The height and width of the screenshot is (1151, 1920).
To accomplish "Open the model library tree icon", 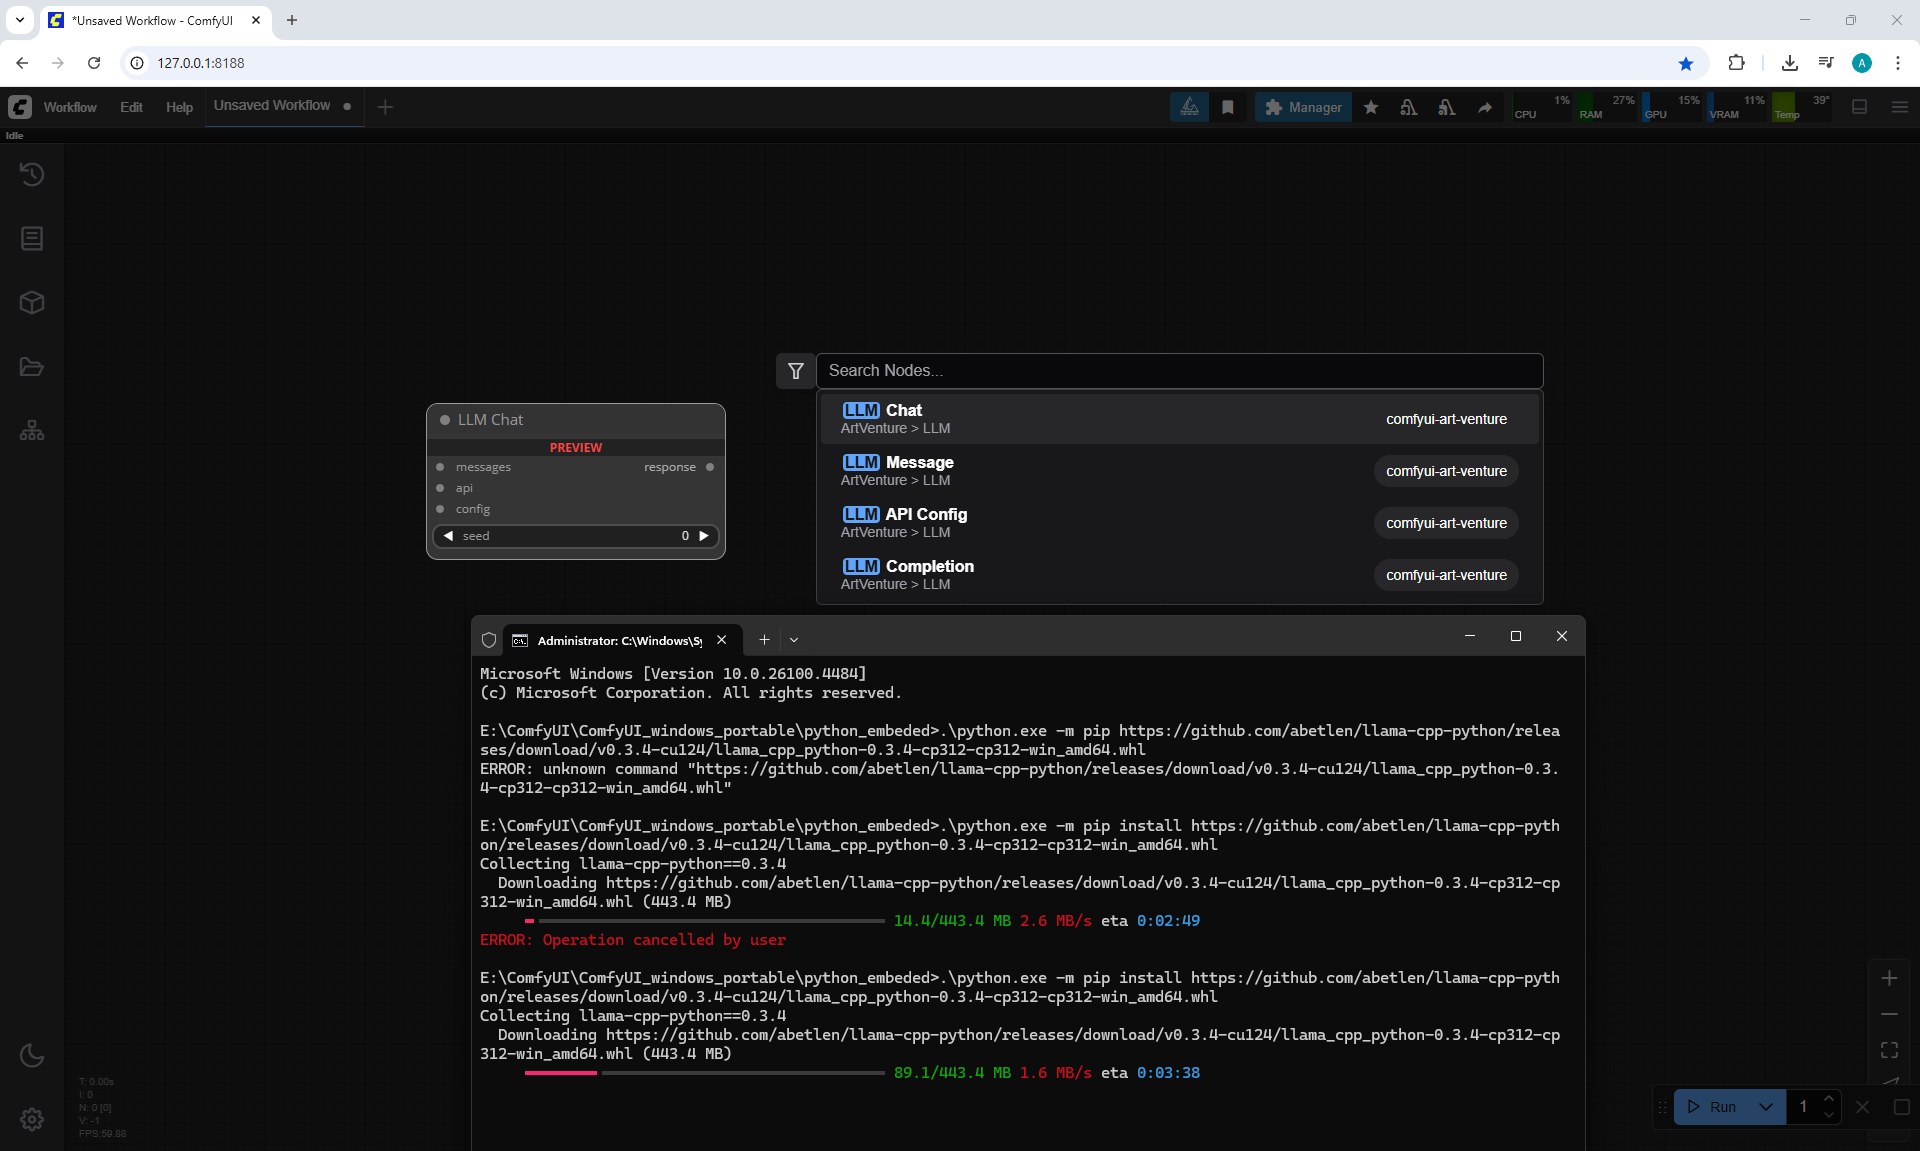I will coord(32,430).
